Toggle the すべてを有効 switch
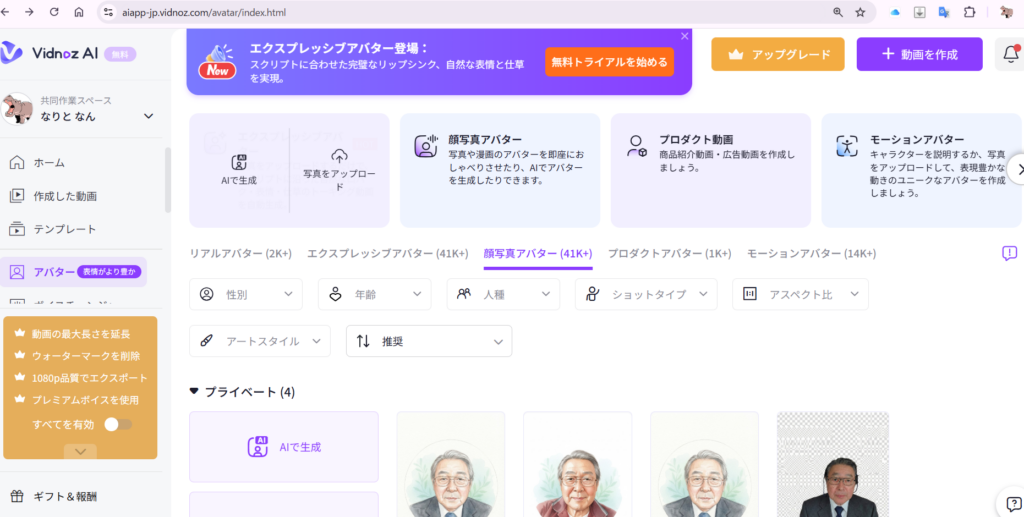 118,424
